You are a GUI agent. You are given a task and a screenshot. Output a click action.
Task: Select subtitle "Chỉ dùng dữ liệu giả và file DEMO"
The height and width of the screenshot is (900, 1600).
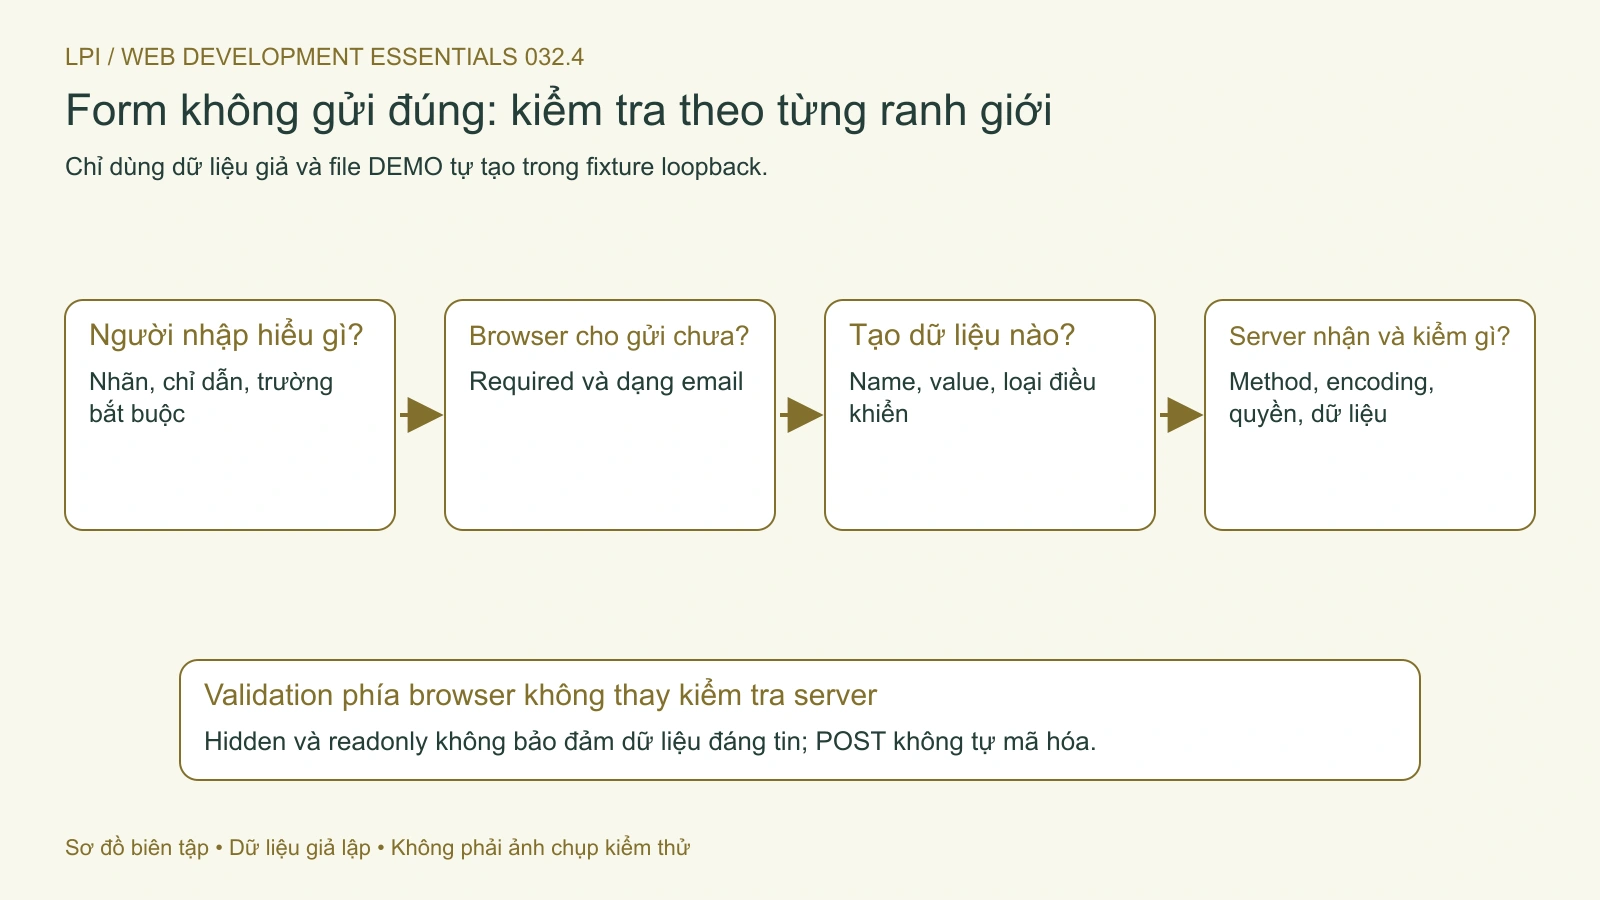[x=254, y=167]
